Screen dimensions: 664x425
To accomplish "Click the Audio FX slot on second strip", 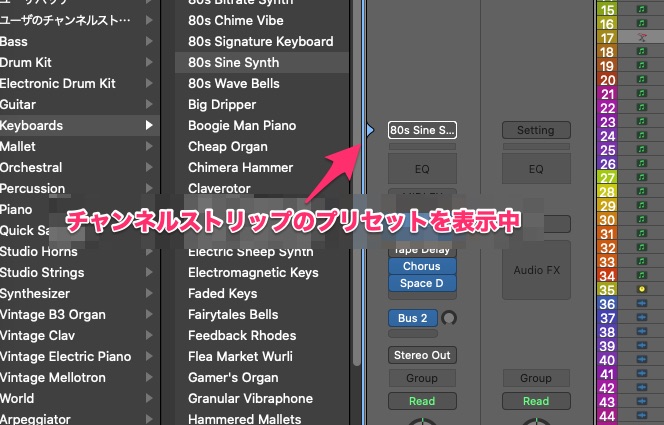I will 536,270.
